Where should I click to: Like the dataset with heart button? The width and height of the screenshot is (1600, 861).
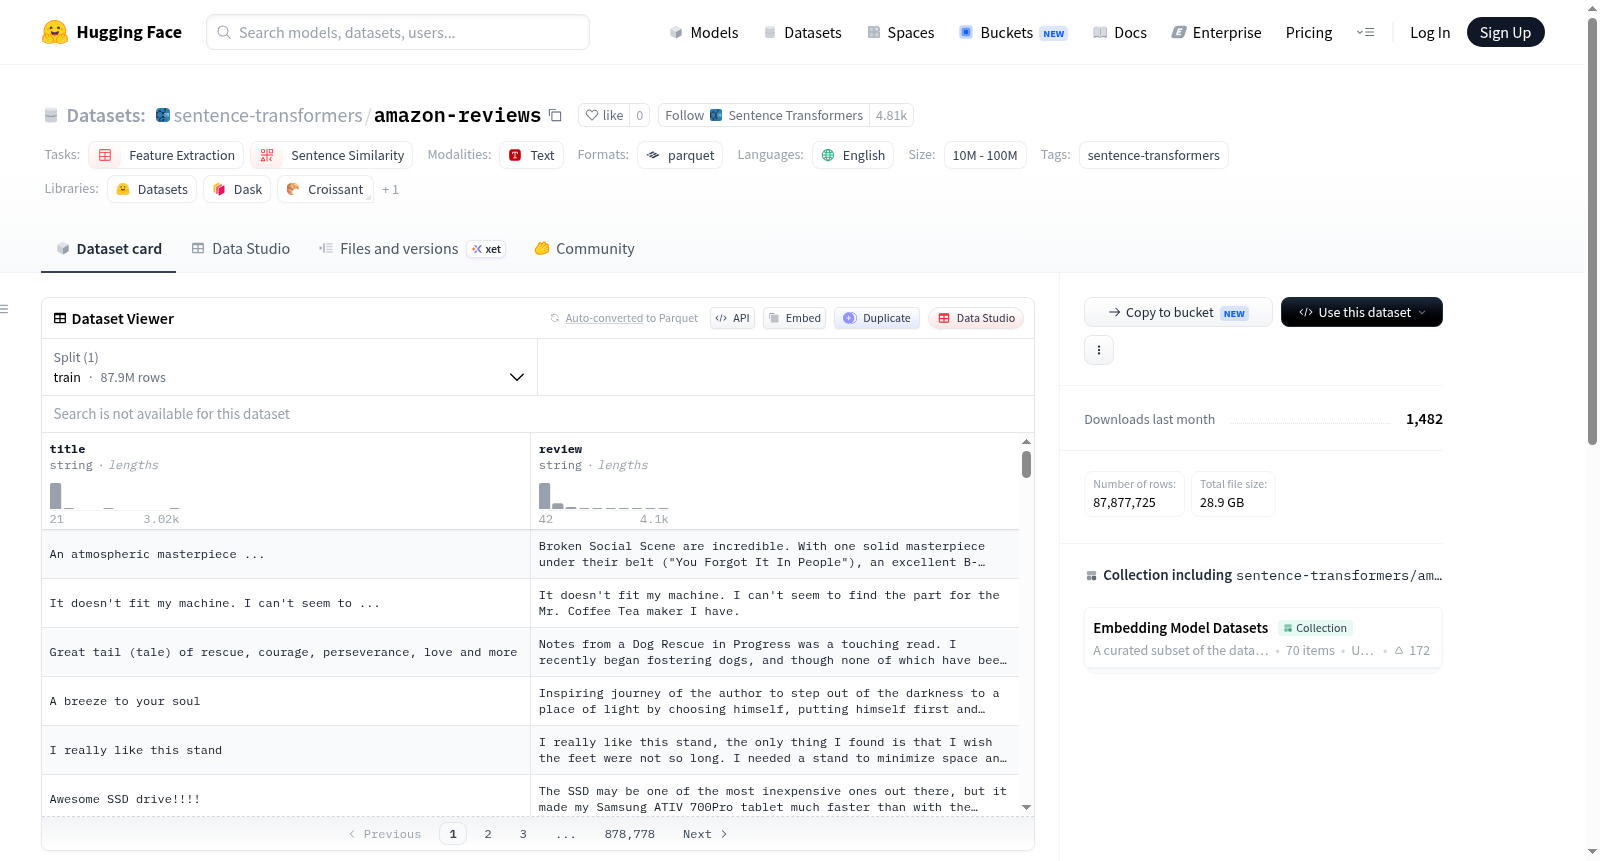click(604, 115)
